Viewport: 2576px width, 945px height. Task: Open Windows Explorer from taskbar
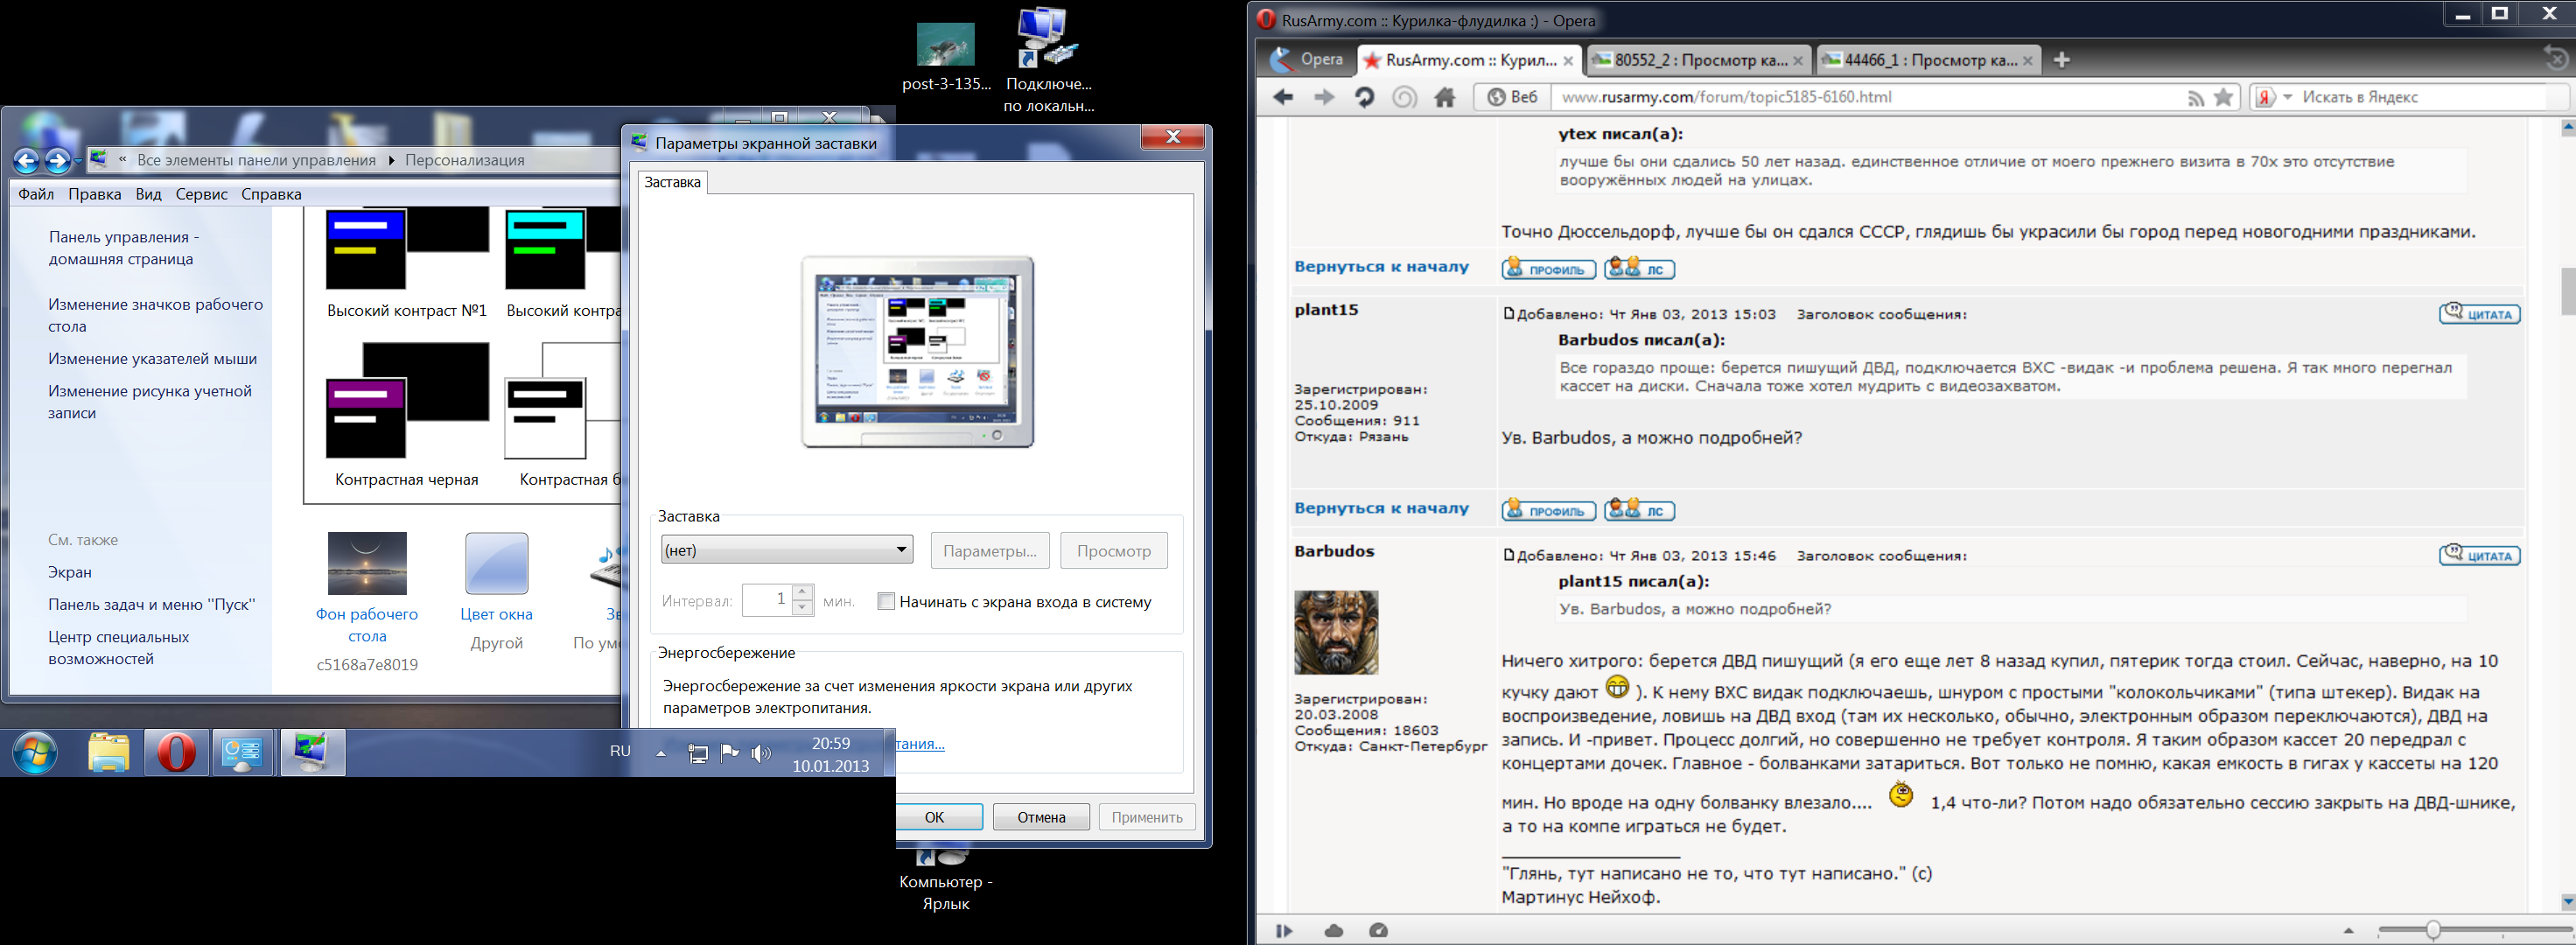tap(109, 753)
